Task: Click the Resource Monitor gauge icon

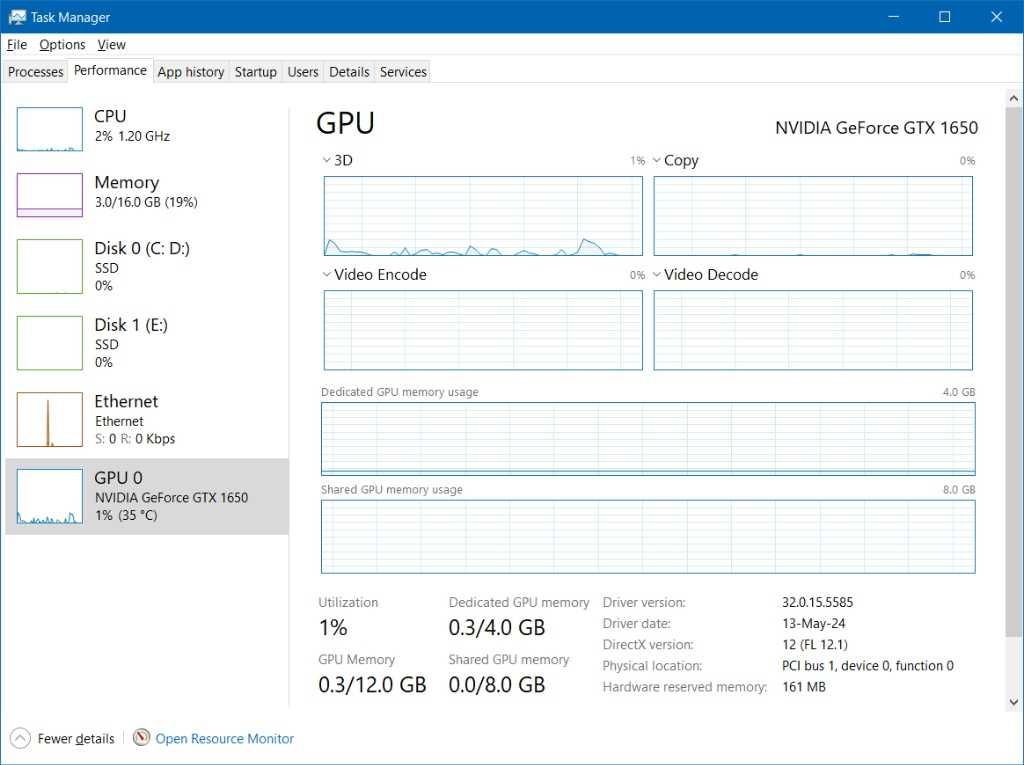Action: point(141,738)
